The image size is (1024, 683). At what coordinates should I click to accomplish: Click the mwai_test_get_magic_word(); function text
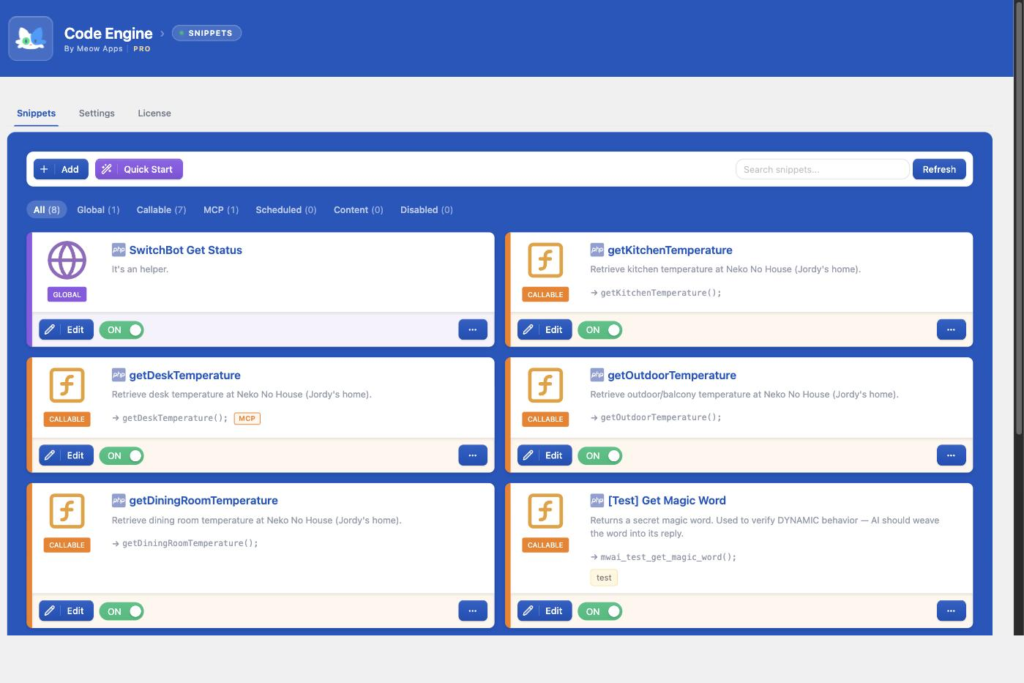coord(668,557)
